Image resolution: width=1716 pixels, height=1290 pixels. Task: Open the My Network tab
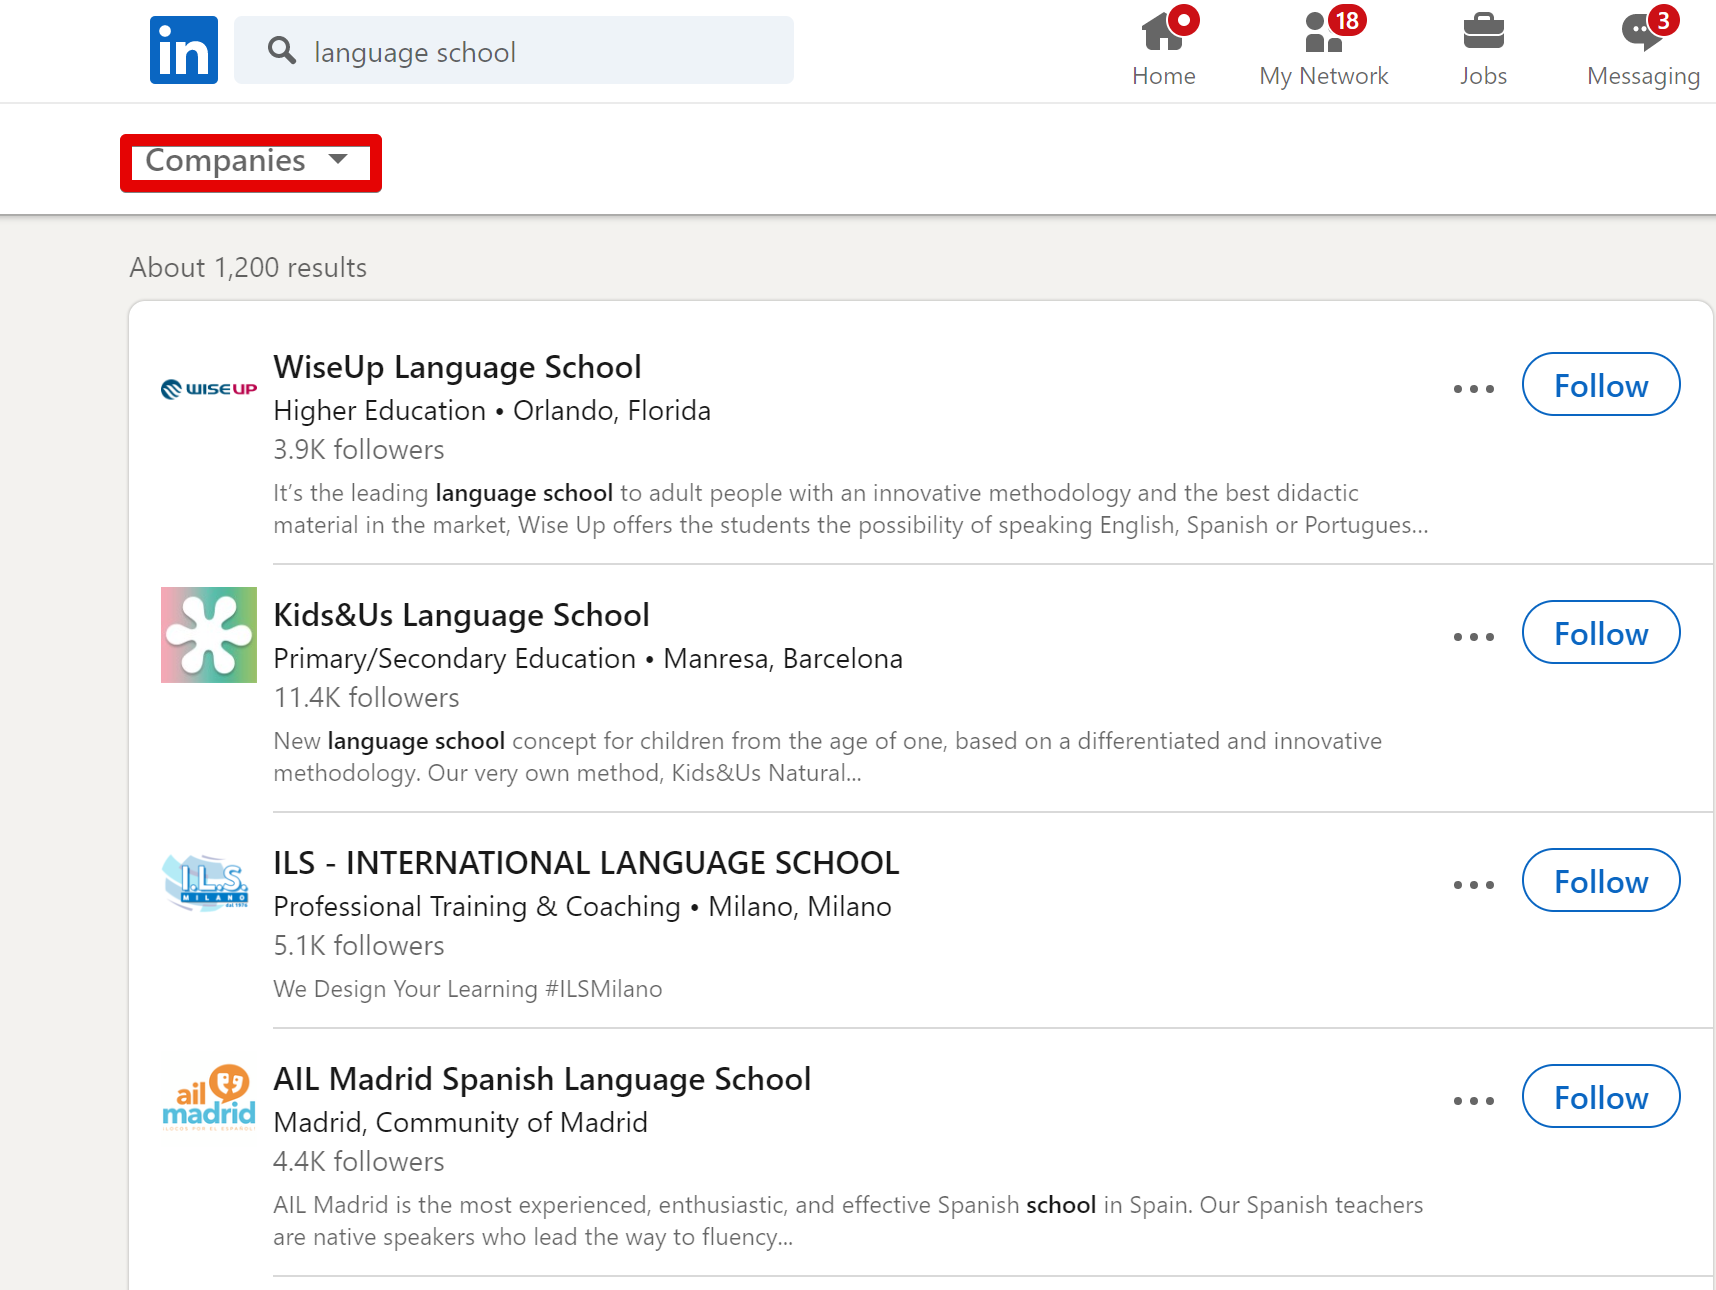(1324, 48)
